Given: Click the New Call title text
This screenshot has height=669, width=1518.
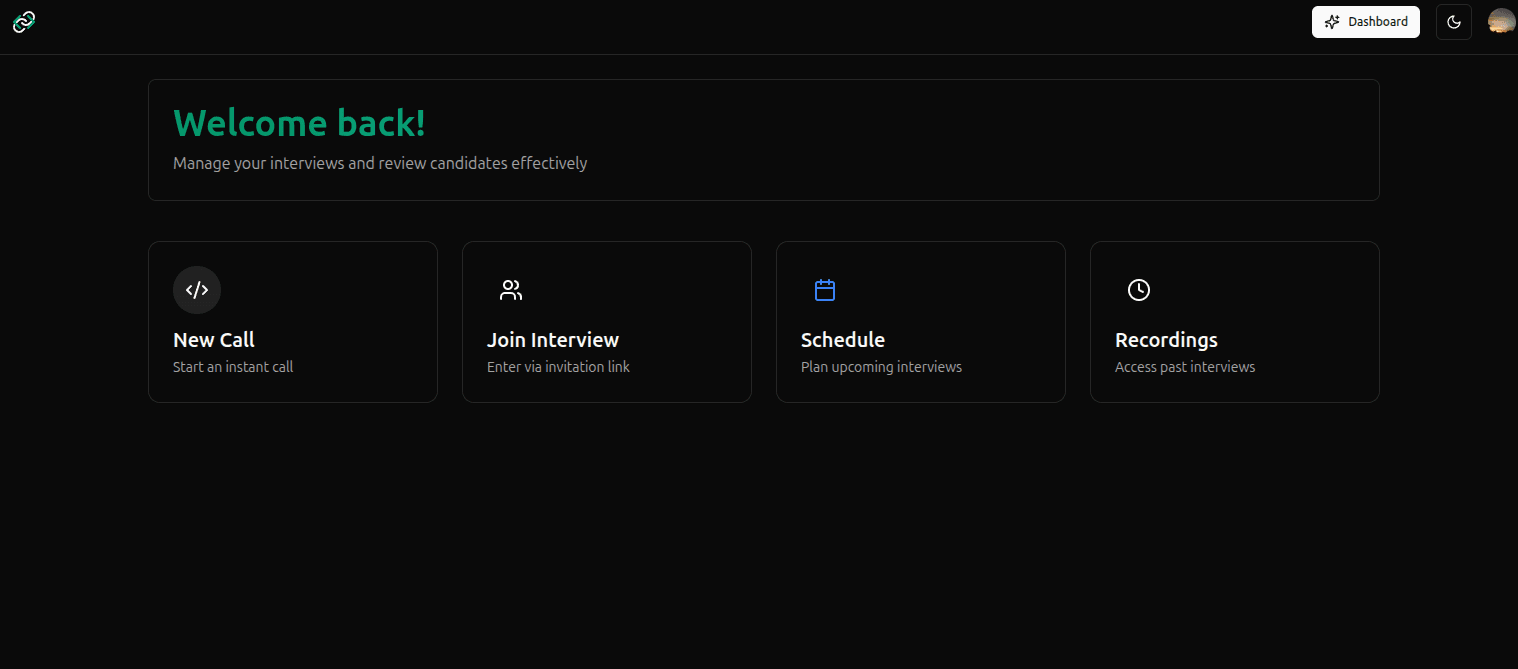Looking at the screenshot, I should 213,340.
